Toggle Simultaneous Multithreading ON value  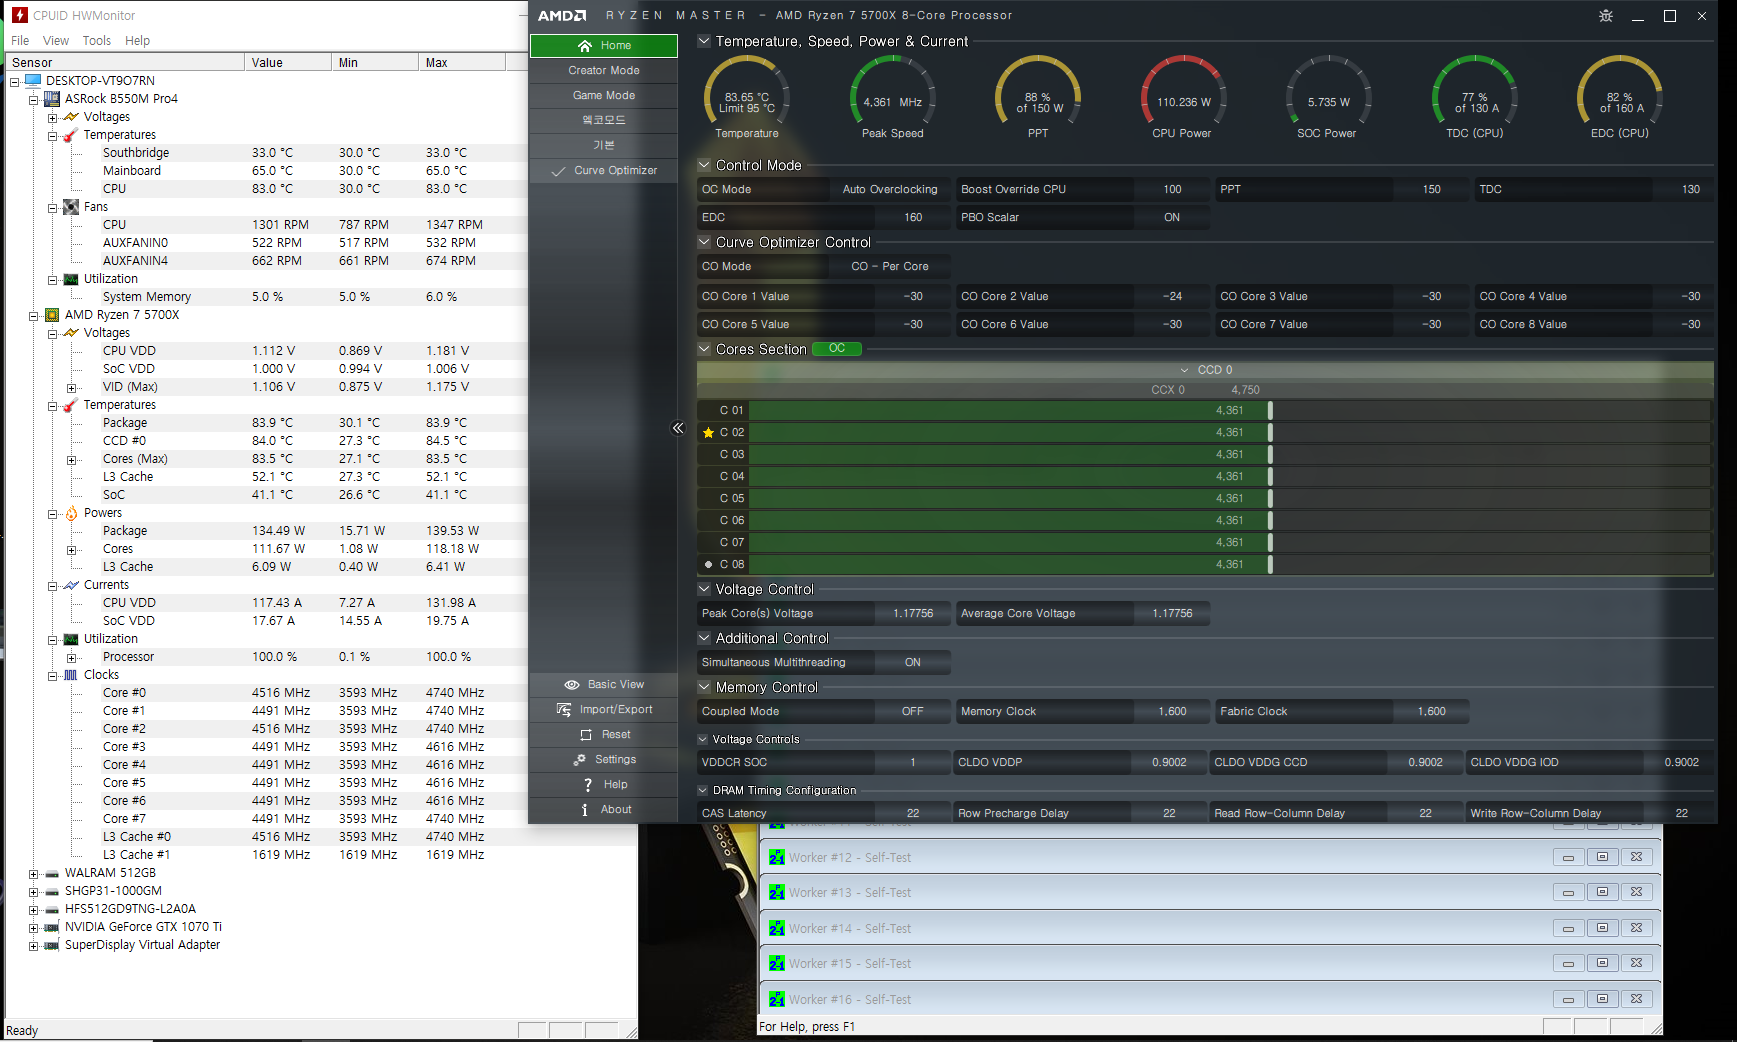[913, 663]
